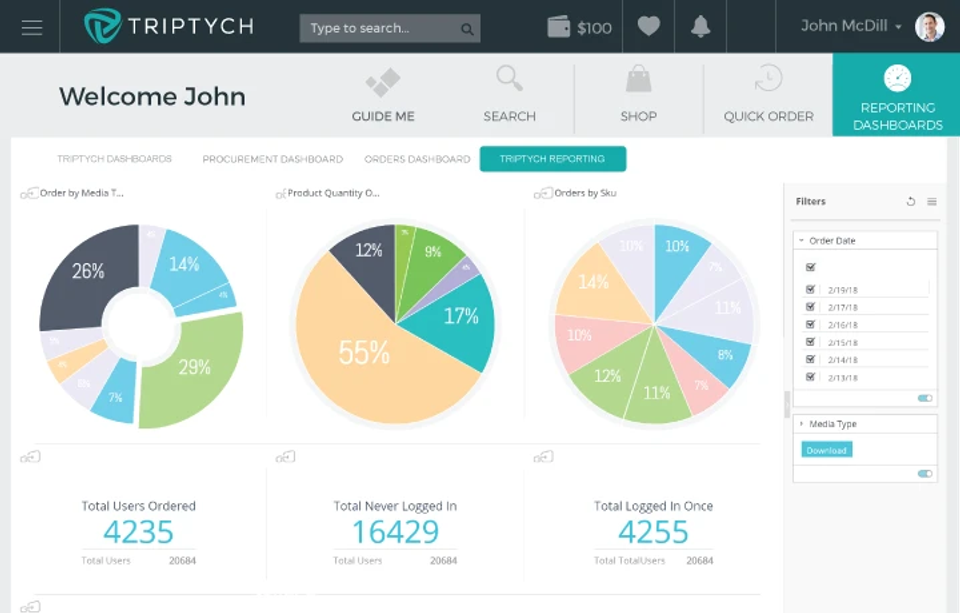Click the icon beside Product Quantity title
The width and height of the screenshot is (960, 613).
pyautogui.click(x=281, y=194)
